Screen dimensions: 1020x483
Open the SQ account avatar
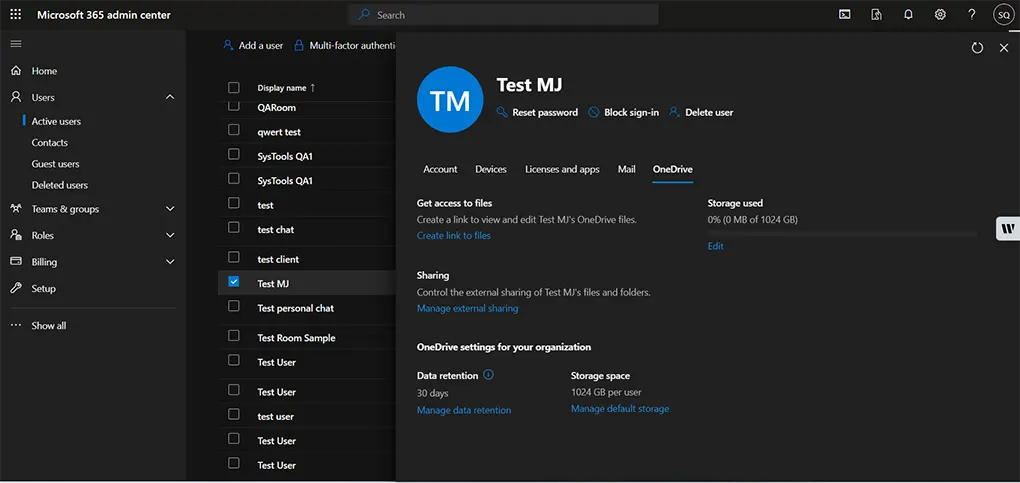pyautogui.click(x=1003, y=14)
